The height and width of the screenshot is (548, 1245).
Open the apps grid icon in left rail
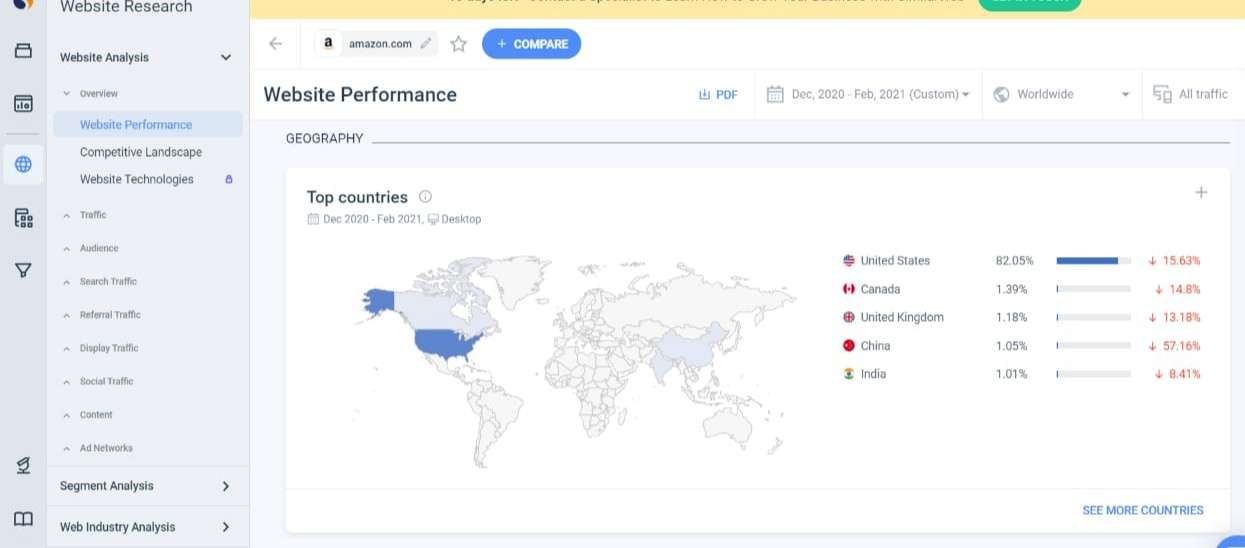coord(23,217)
